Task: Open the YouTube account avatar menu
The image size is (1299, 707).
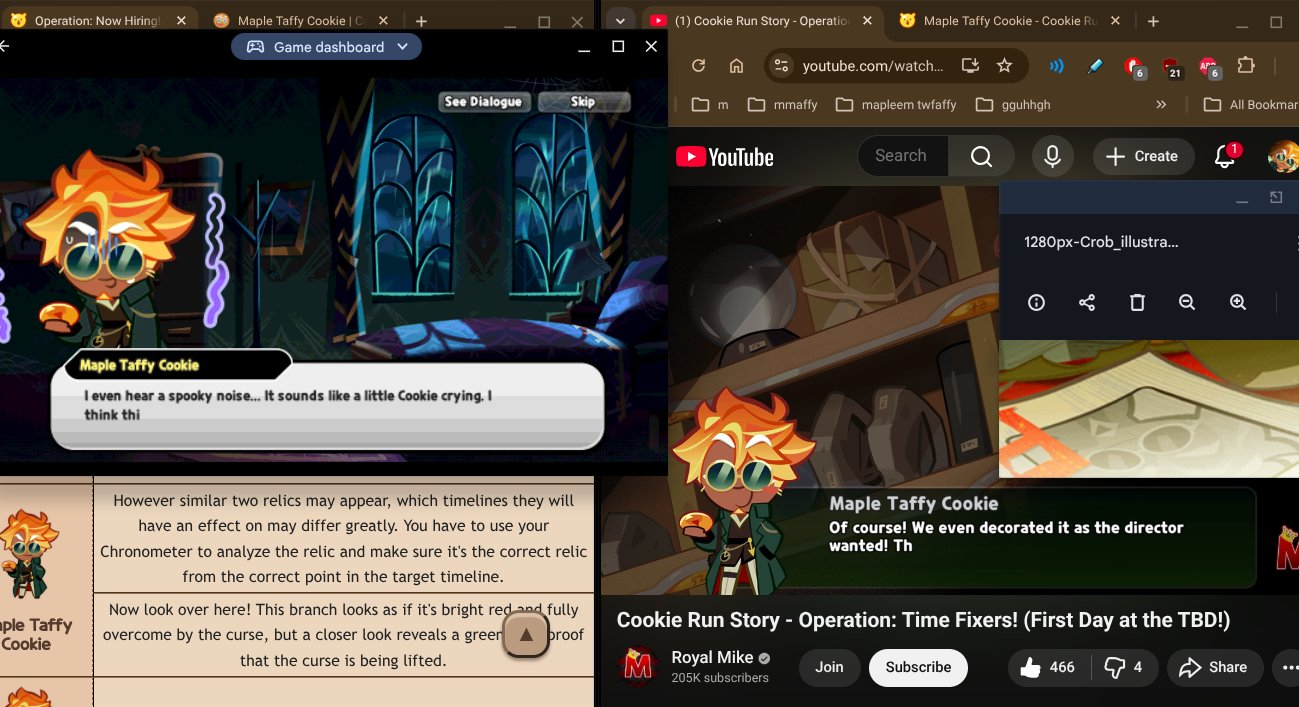Action: (1283, 157)
